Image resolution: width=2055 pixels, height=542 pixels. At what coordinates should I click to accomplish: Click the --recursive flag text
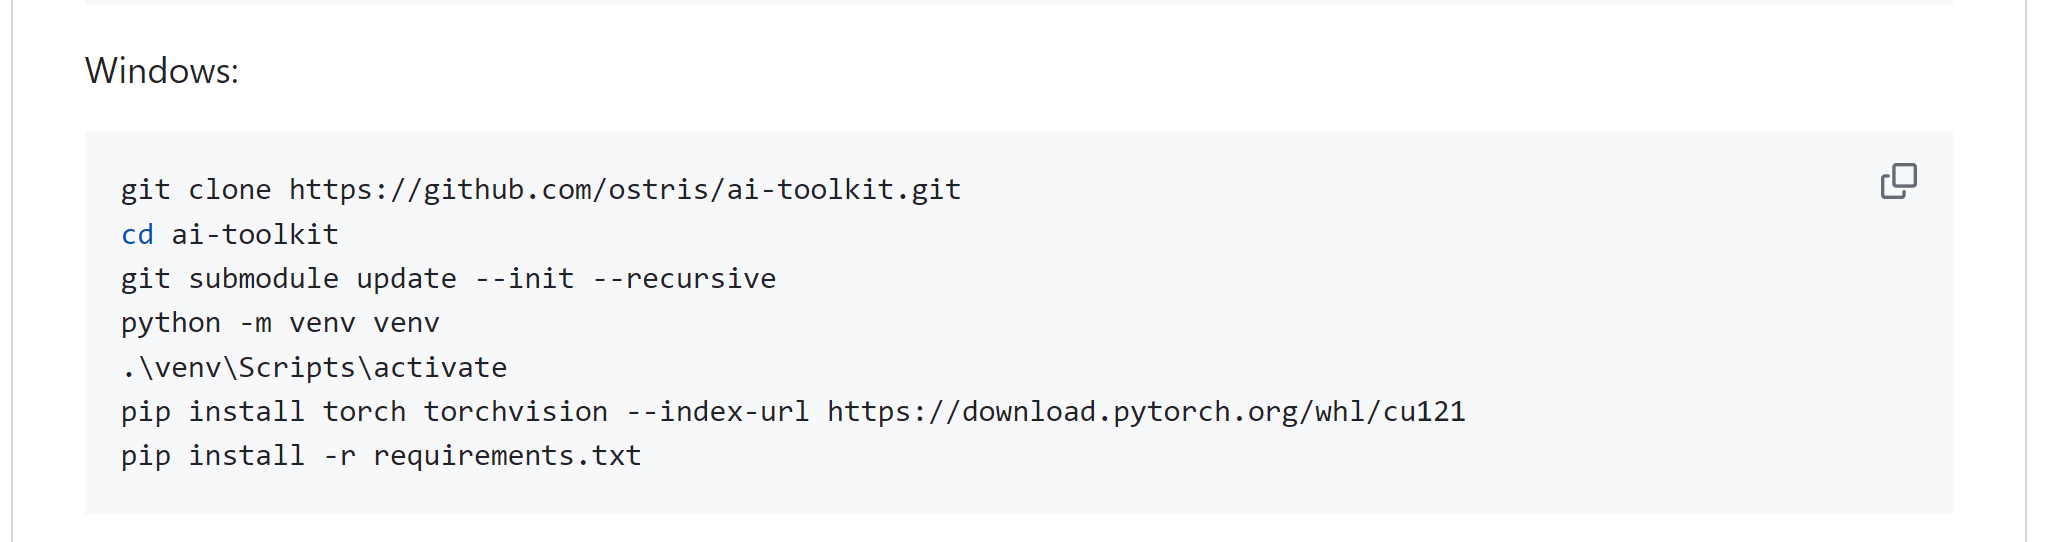[684, 279]
